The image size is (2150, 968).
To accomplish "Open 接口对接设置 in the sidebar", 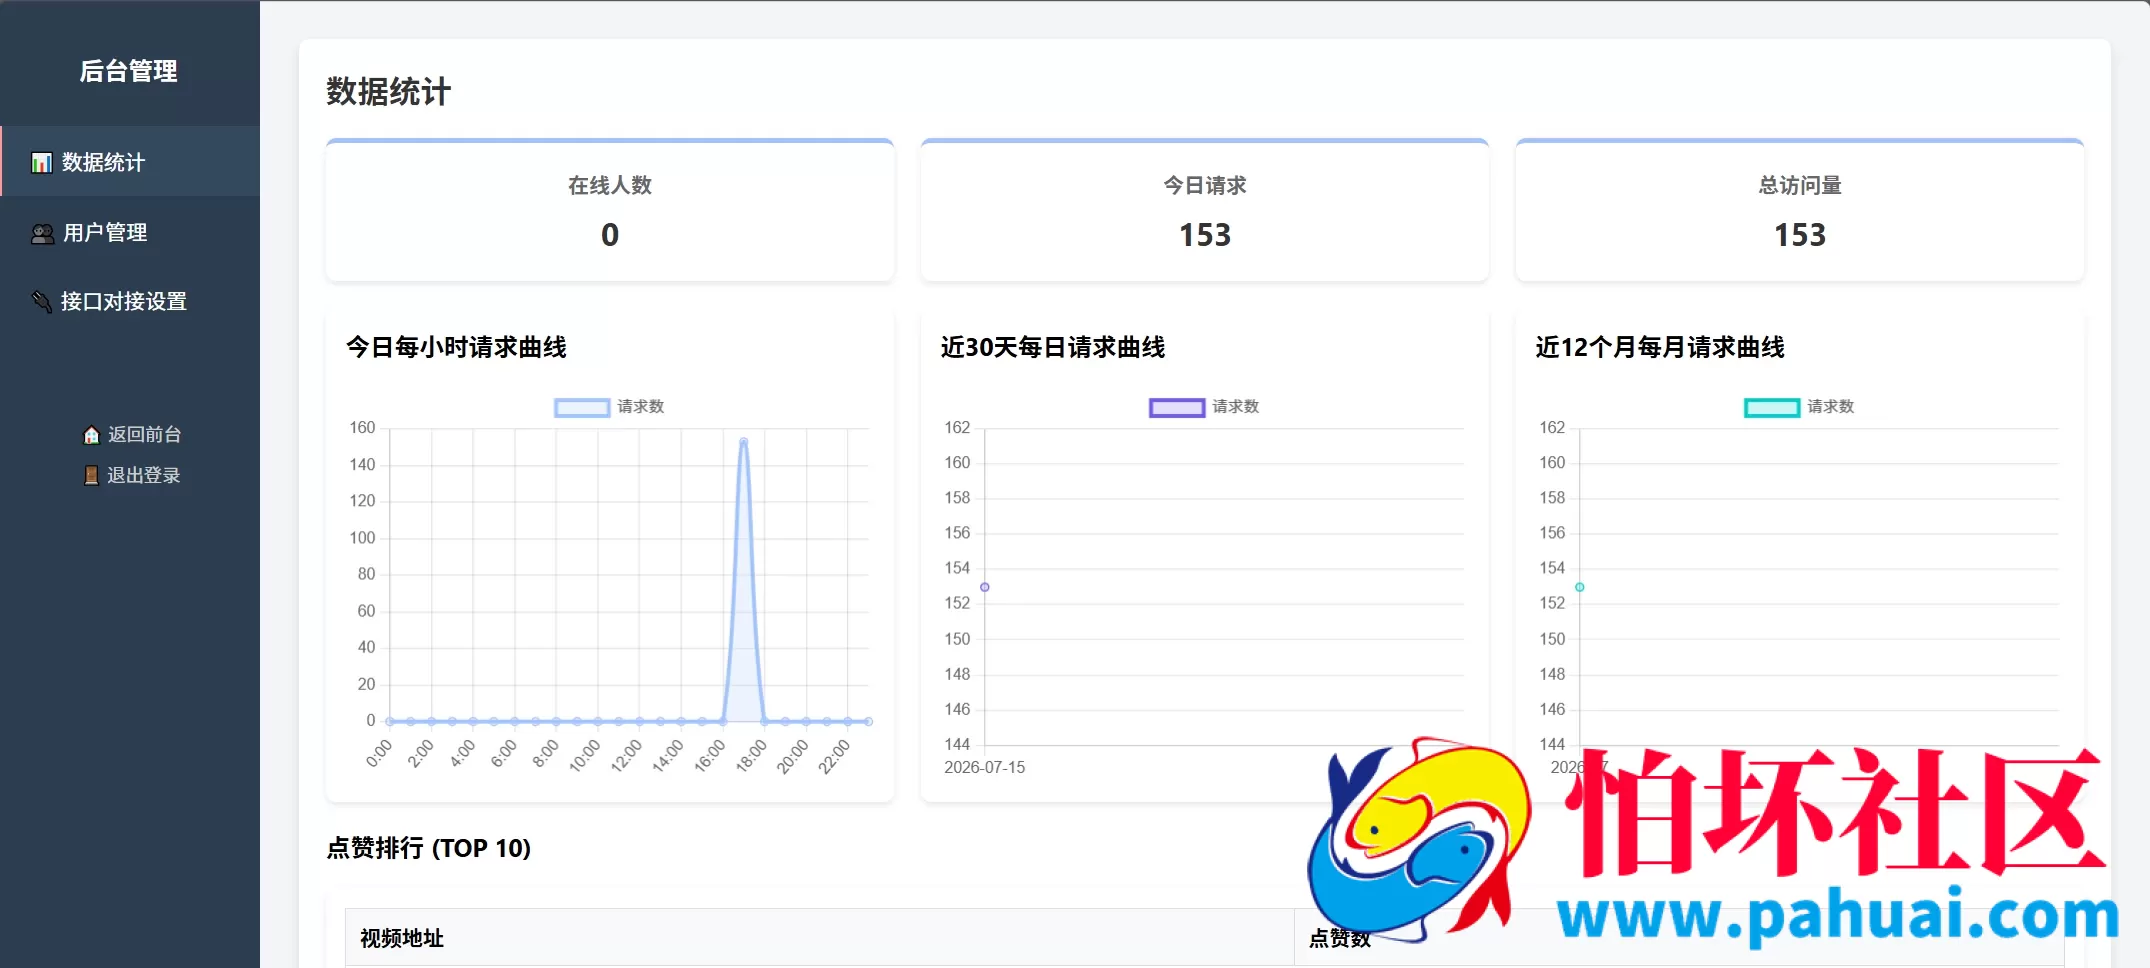I will tap(130, 301).
